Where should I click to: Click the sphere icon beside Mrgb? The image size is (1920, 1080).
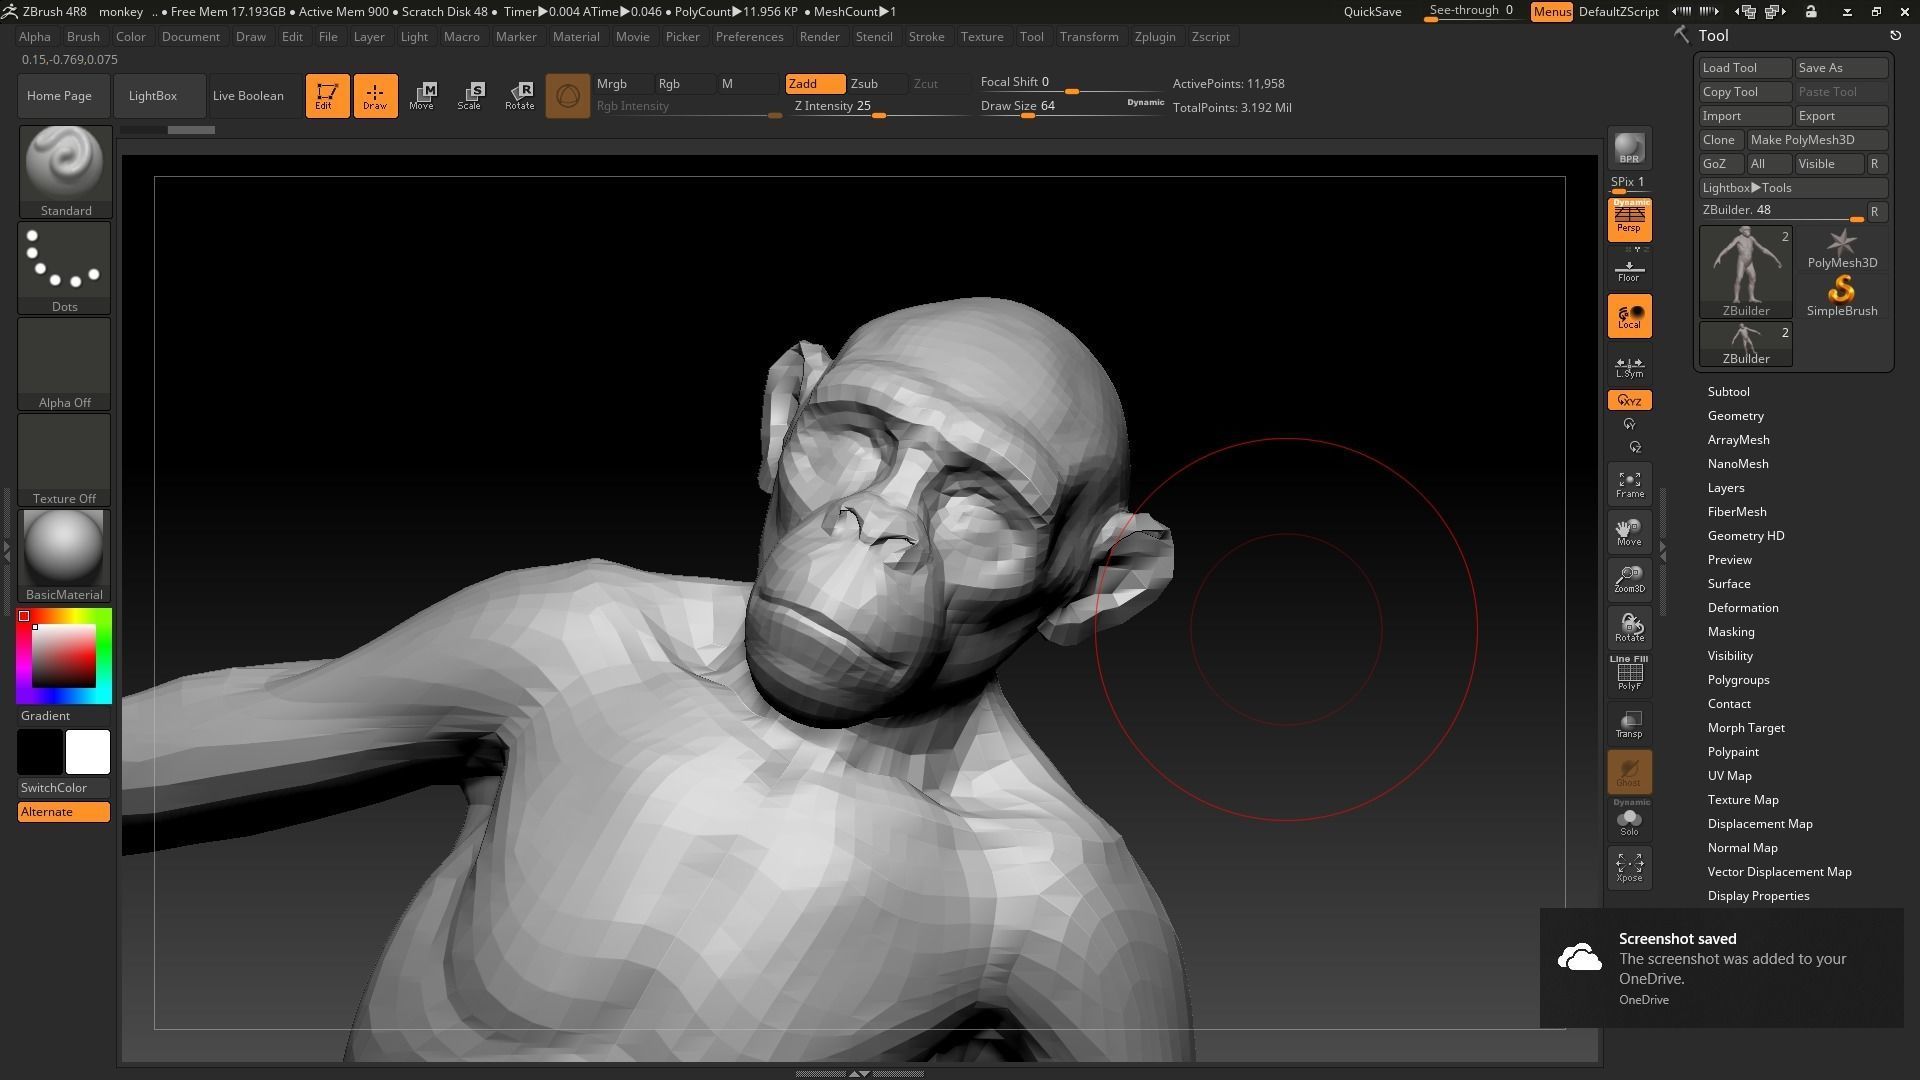(x=568, y=96)
